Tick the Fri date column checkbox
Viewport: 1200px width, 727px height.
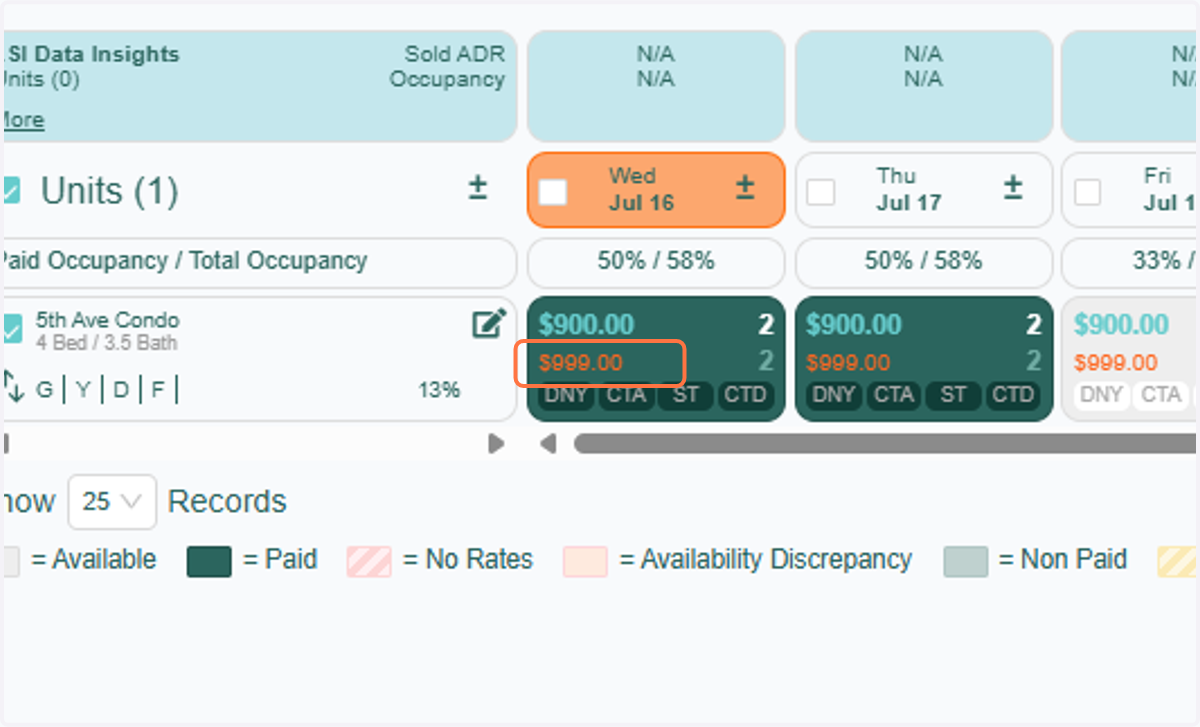click(1088, 191)
